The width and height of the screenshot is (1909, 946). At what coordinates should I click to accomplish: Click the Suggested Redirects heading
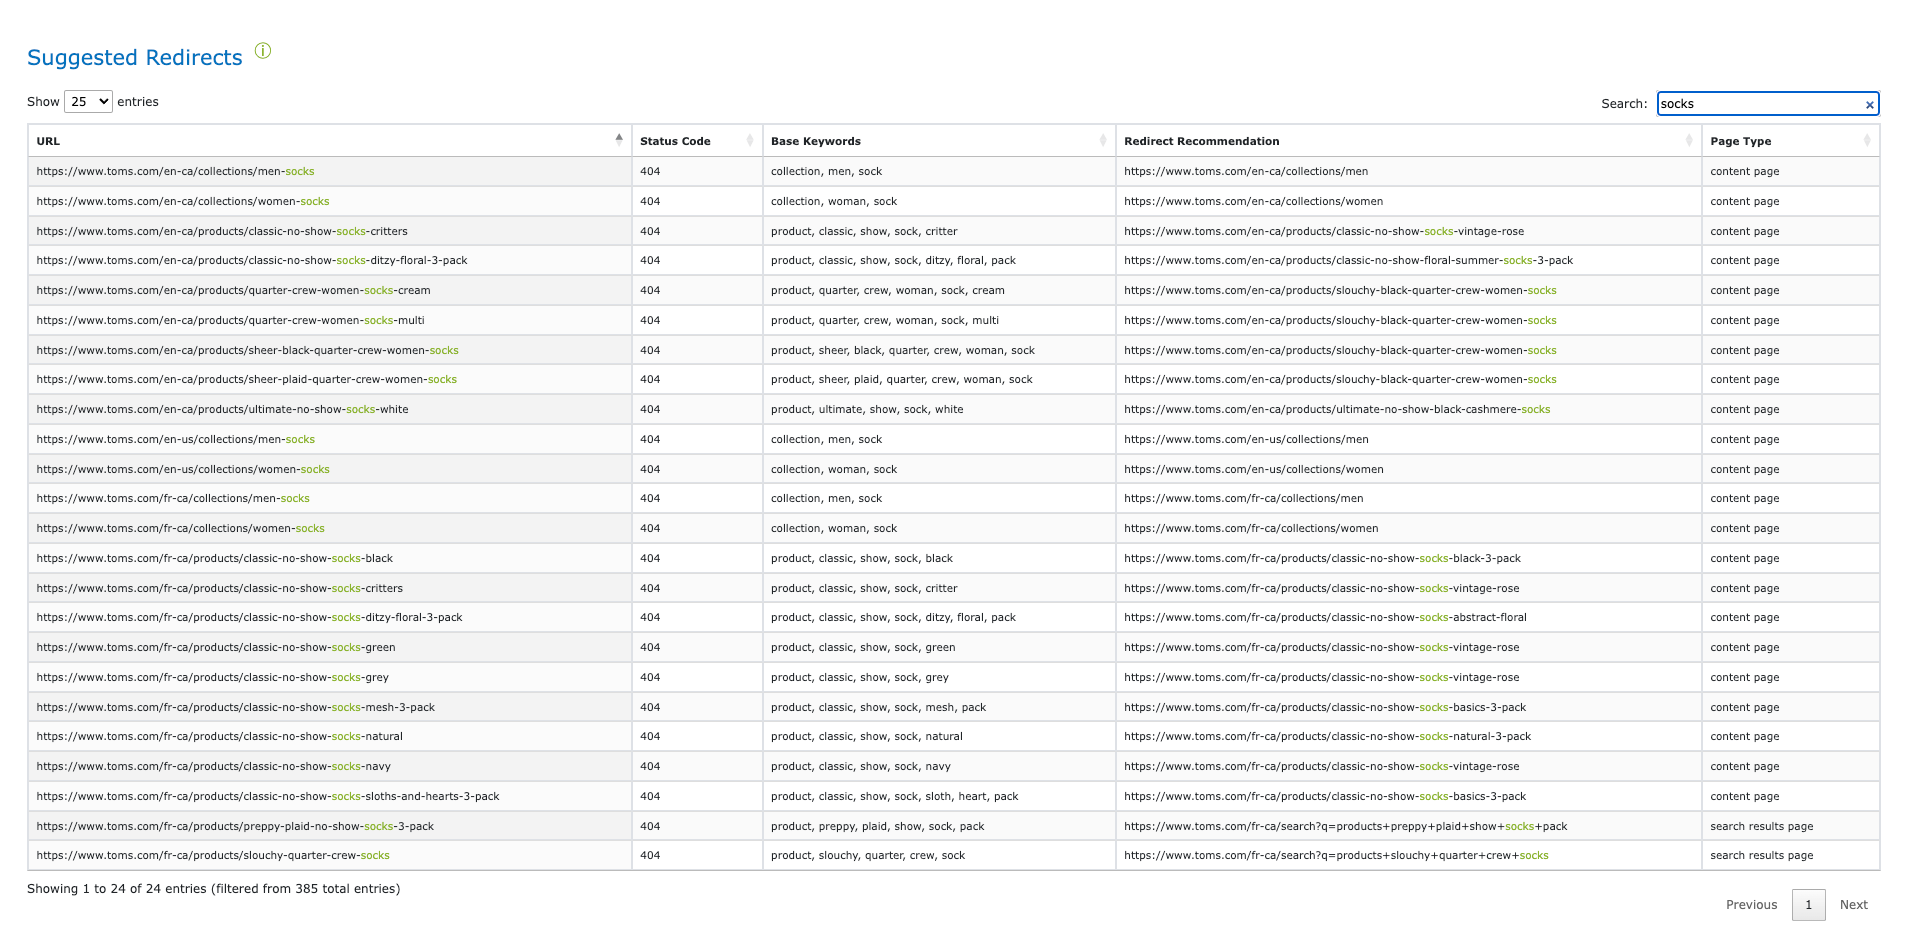(135, 58)
